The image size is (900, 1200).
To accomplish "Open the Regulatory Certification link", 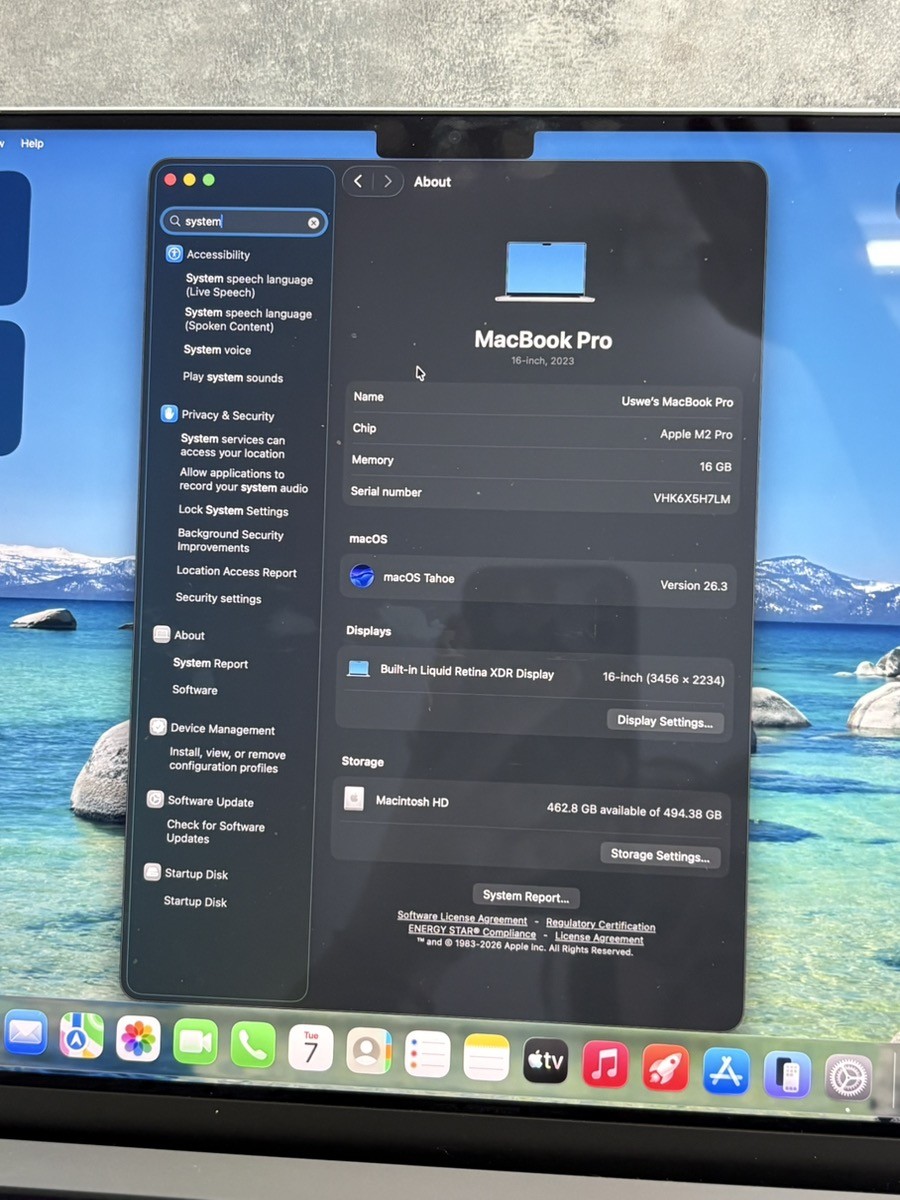I will coord(601,925).
